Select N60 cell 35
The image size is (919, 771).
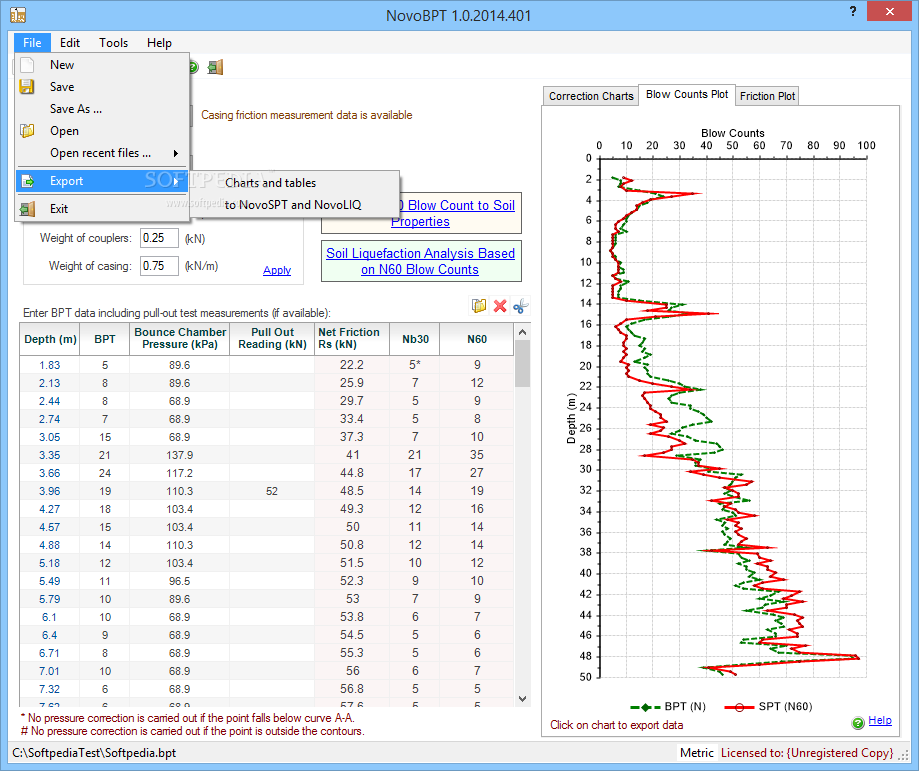click(x=476, y=455)
